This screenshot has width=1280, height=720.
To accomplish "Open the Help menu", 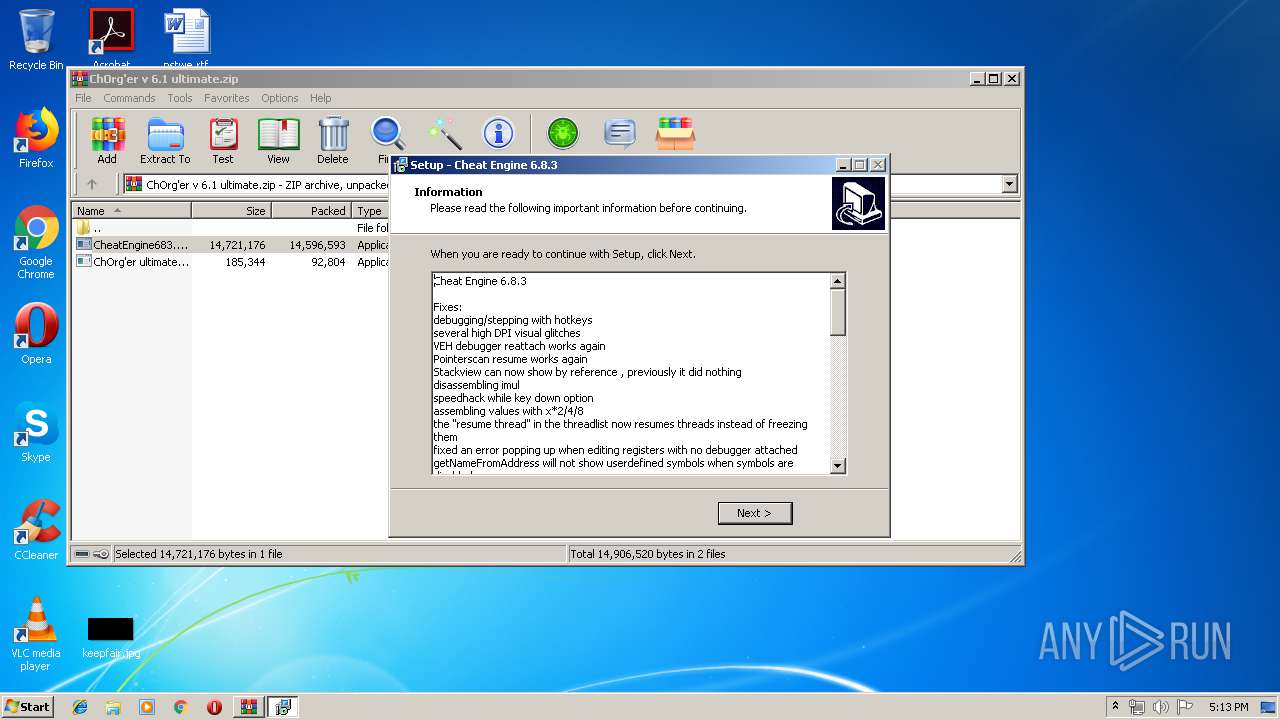I will point(320,98).
